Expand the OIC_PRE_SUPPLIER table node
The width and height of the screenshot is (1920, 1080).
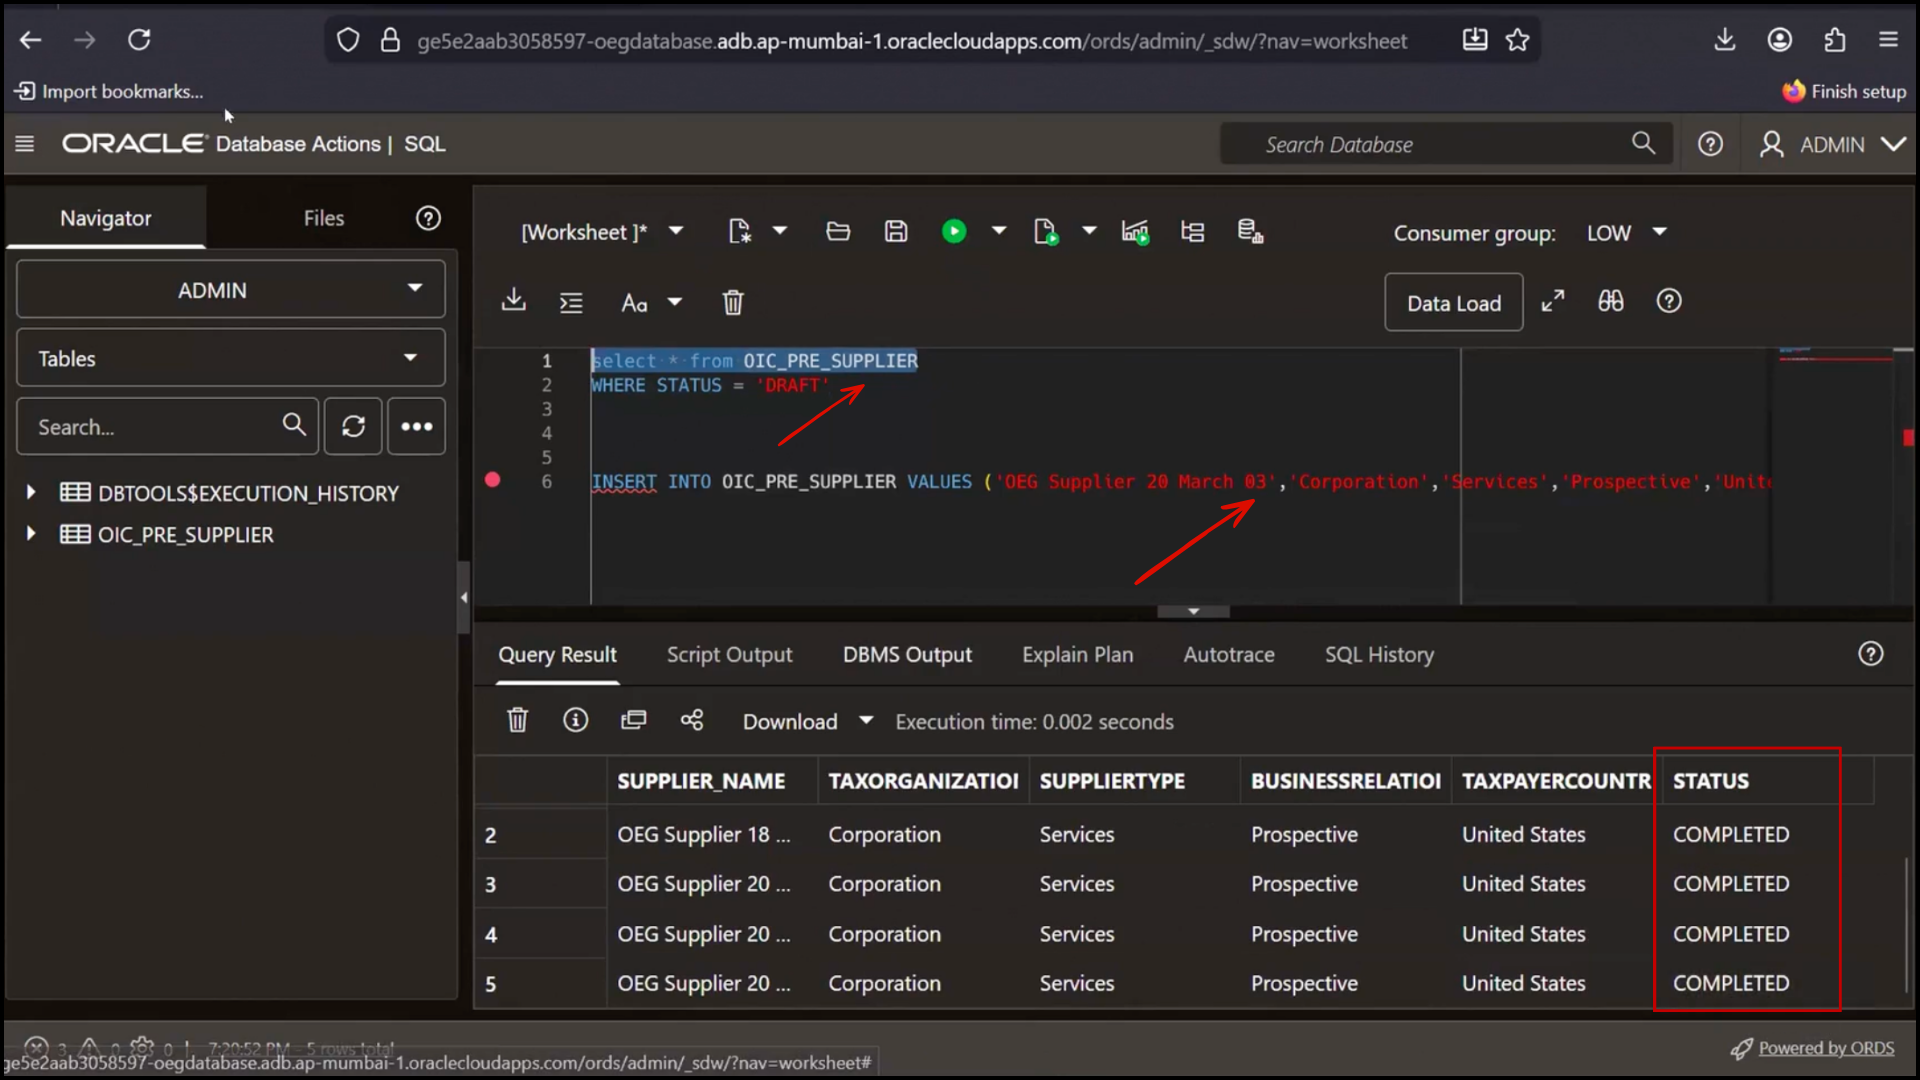(31, 534)
